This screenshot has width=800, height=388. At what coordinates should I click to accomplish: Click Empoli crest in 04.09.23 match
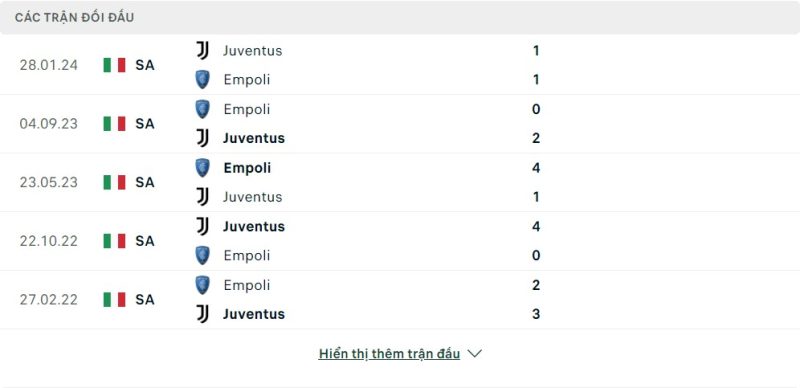coord(203,109)
